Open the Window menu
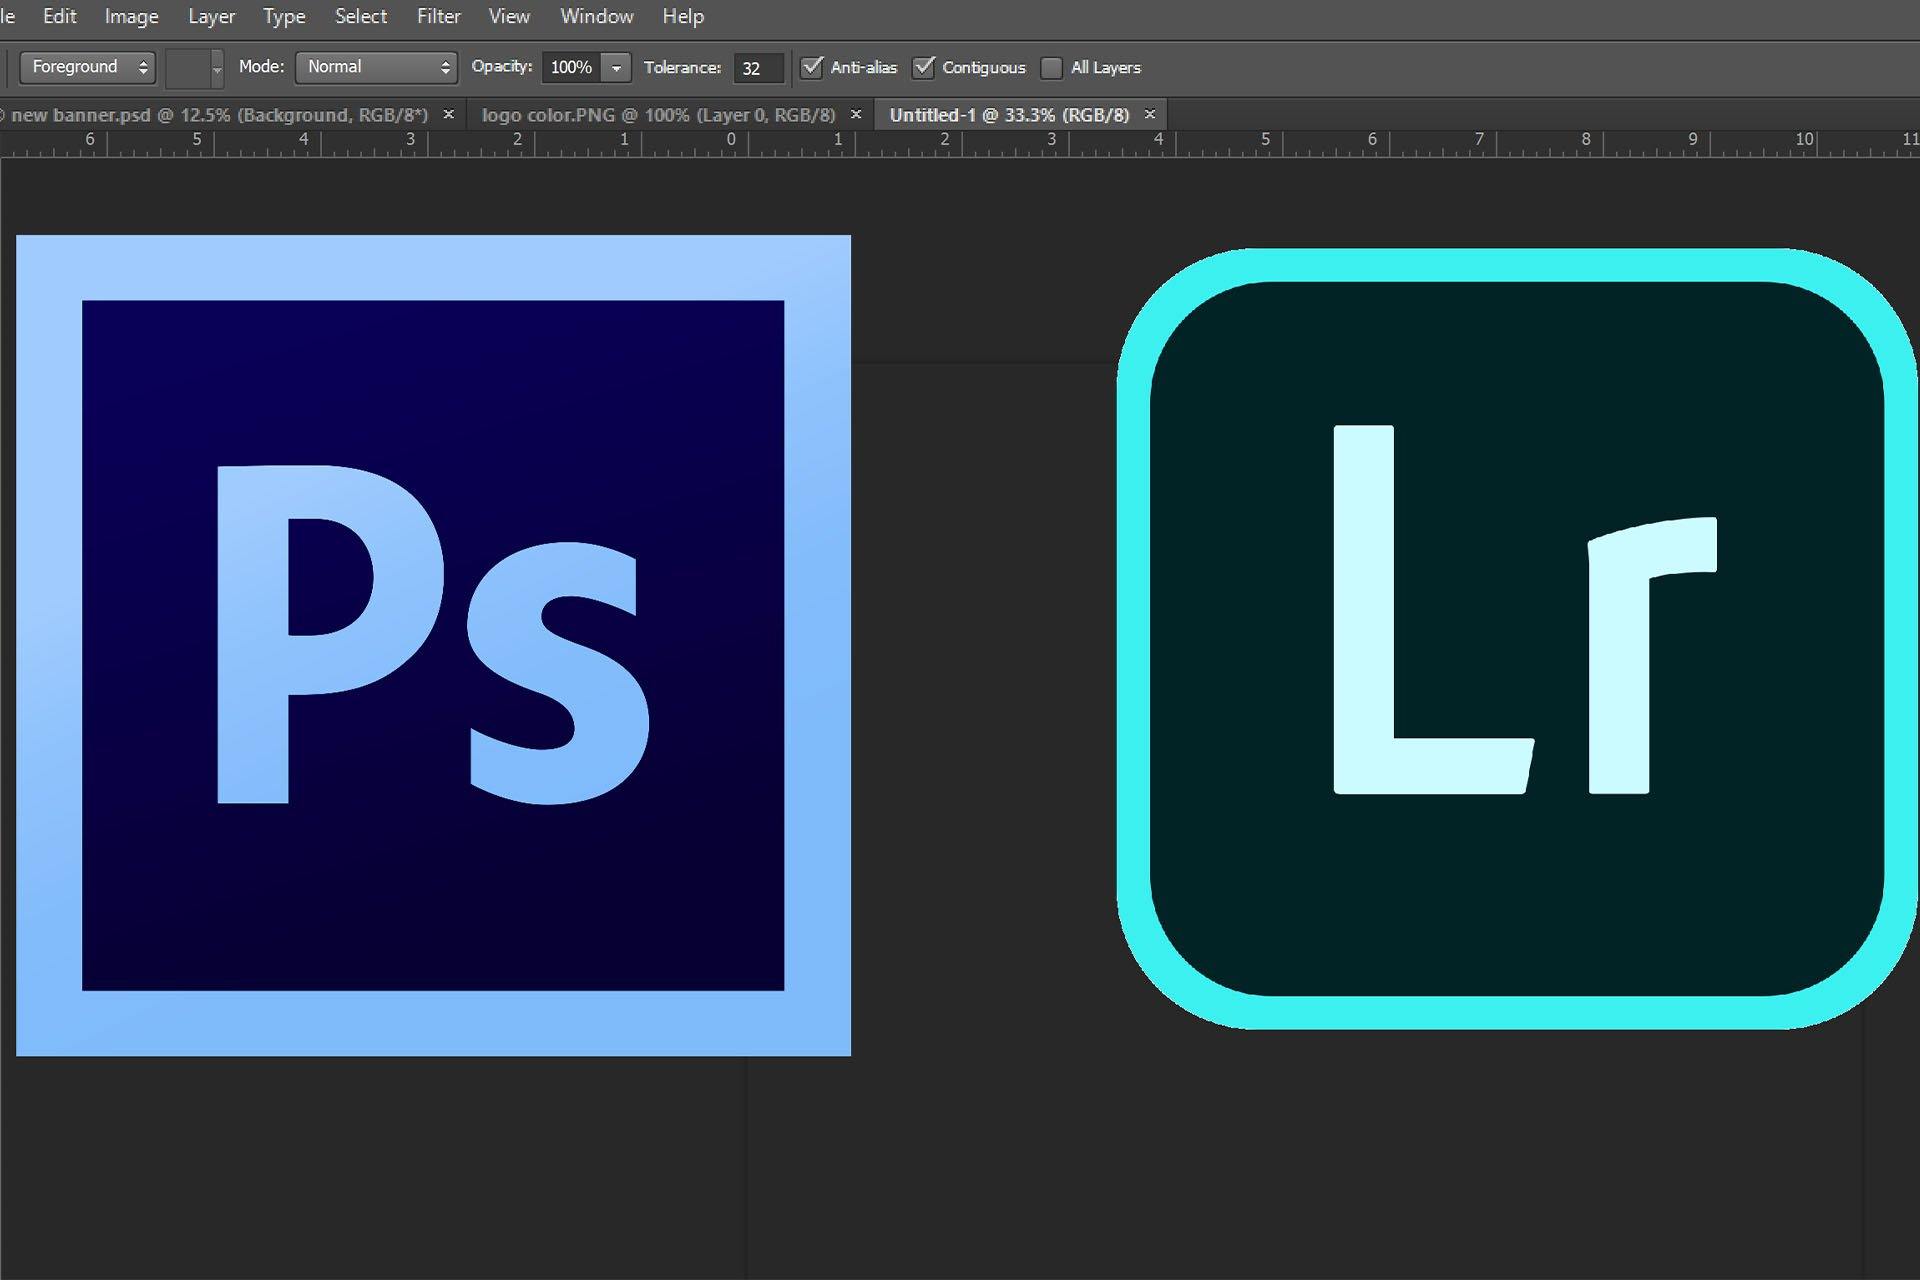 point(597,17)
